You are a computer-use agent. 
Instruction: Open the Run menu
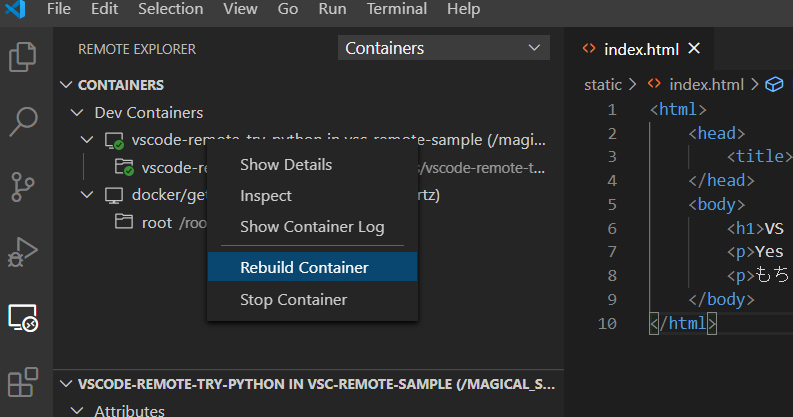(332, 9)
